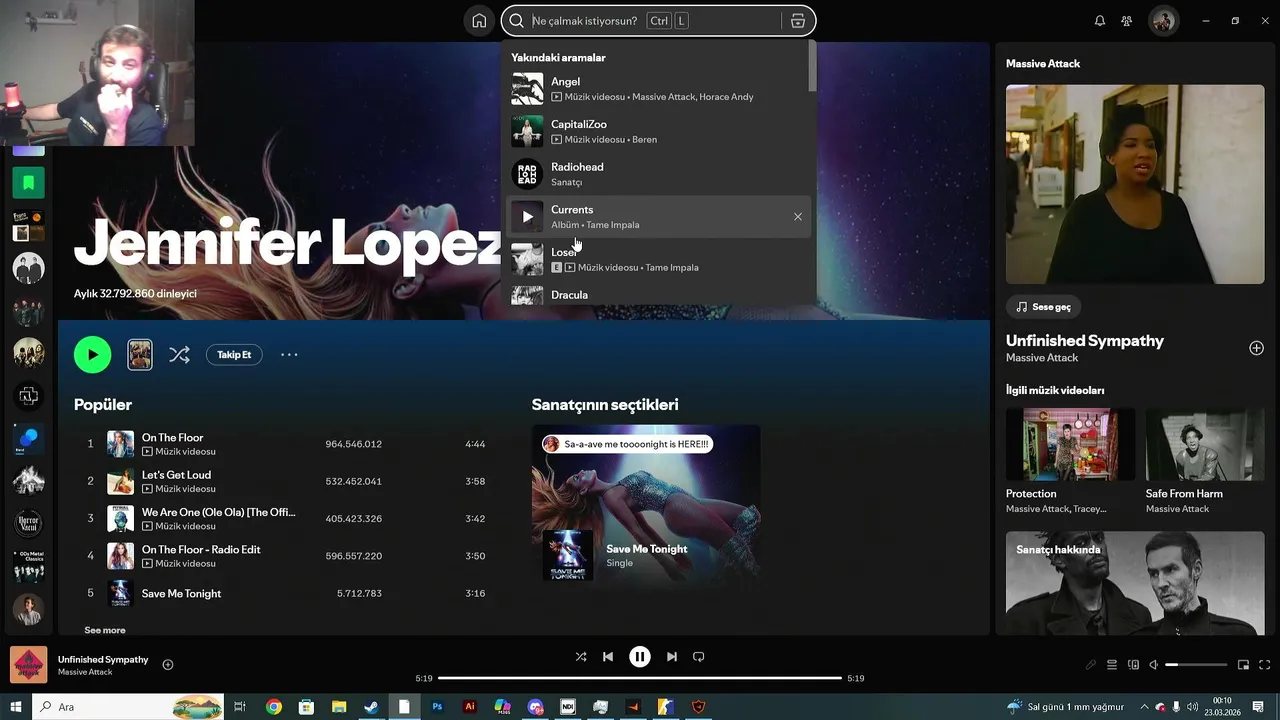The height and width of the screenshot is (720, 1280).
Task: Toggle the play queue panel
Action: (x=1112, y=665)
